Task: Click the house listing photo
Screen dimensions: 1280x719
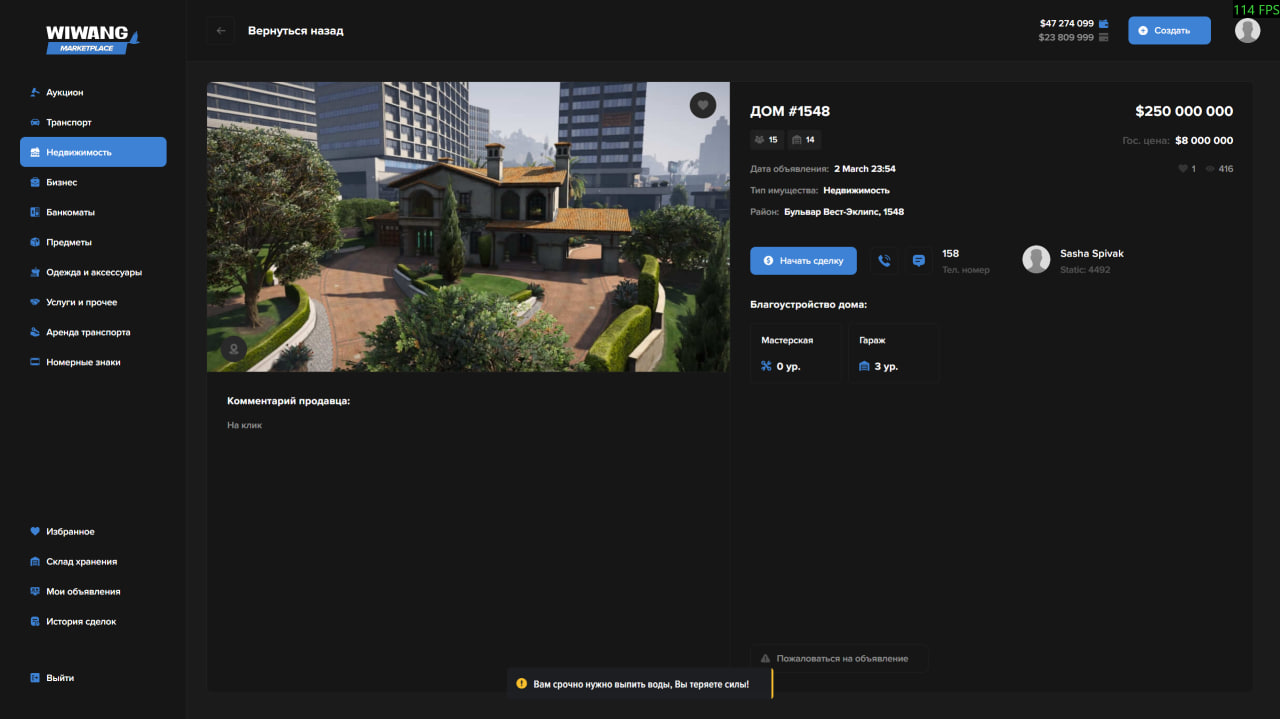Action: pyautogui.click(x=468, y=227)
